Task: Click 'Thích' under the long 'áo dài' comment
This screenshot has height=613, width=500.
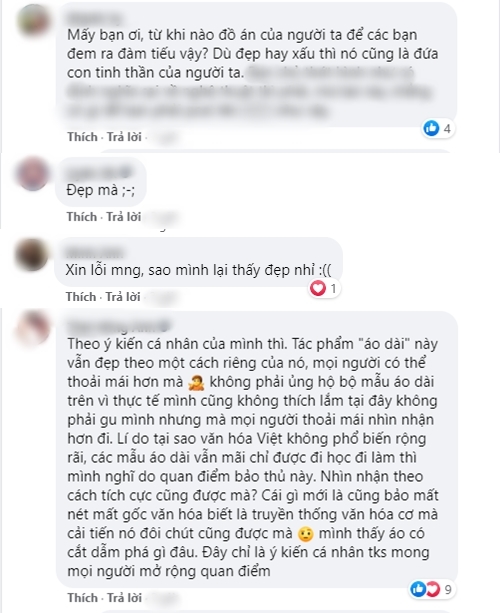Action: [82, 598]
